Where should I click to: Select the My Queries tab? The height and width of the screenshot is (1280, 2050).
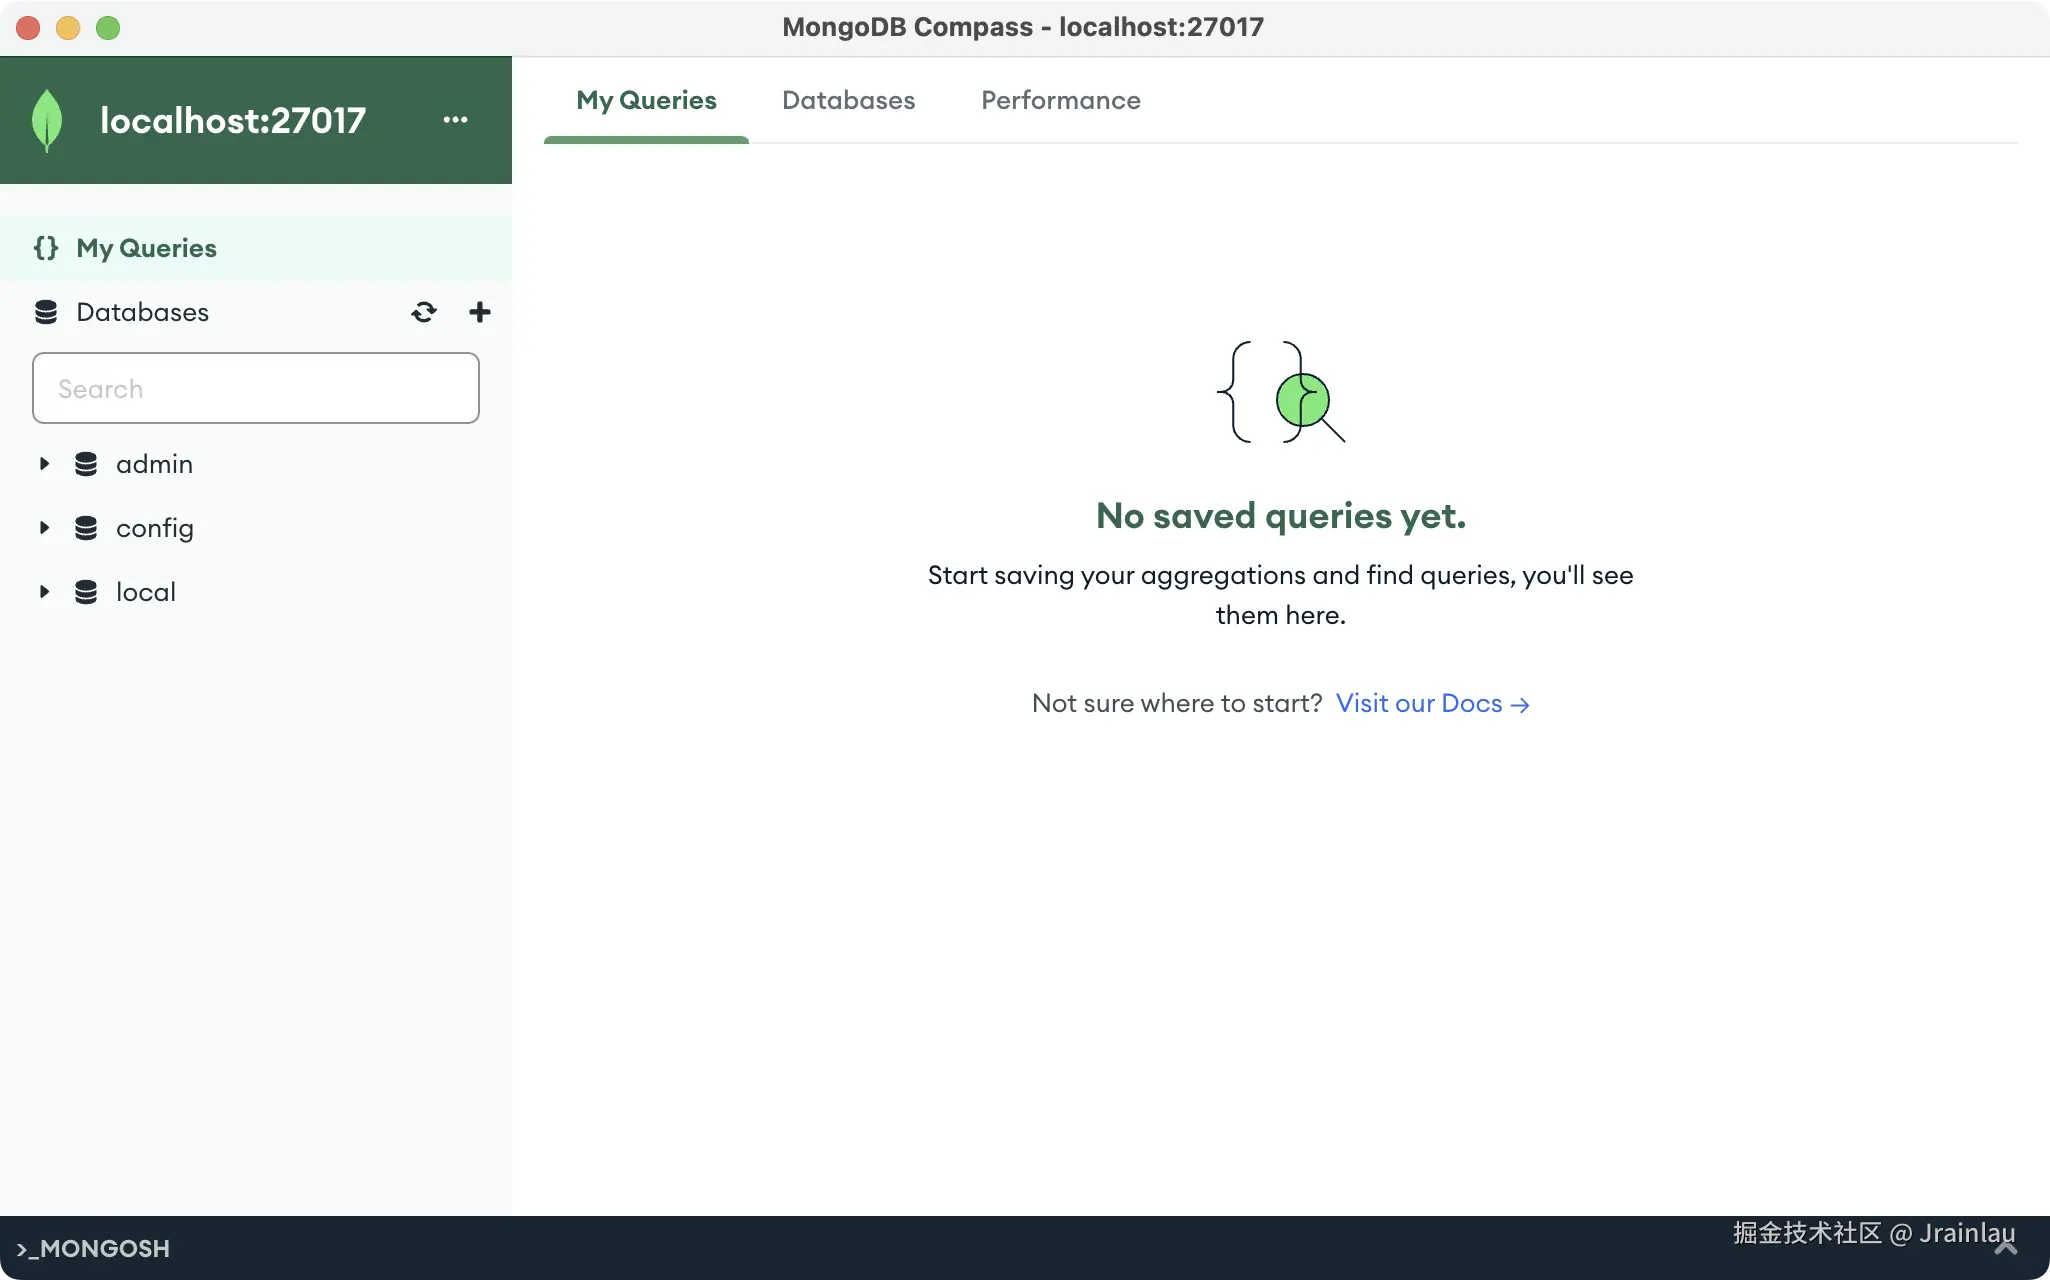click(646, 100)
